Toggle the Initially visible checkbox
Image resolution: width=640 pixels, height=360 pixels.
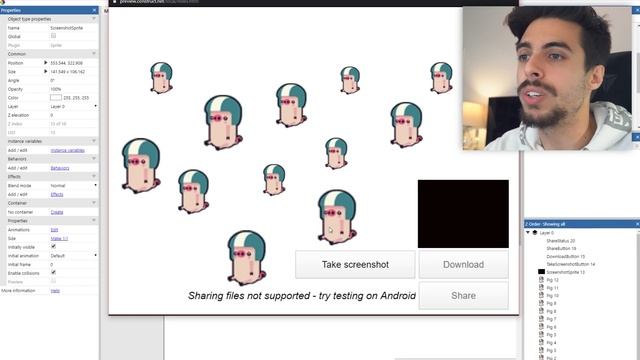(53, 247)
